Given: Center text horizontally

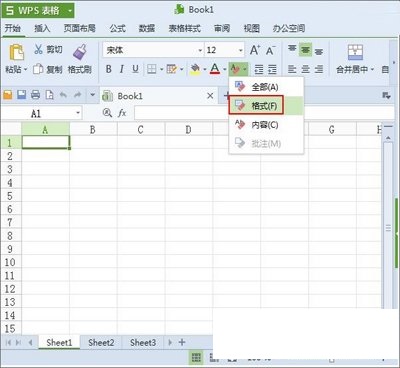Looking at the screenshot, I should (x=305, y=69).
